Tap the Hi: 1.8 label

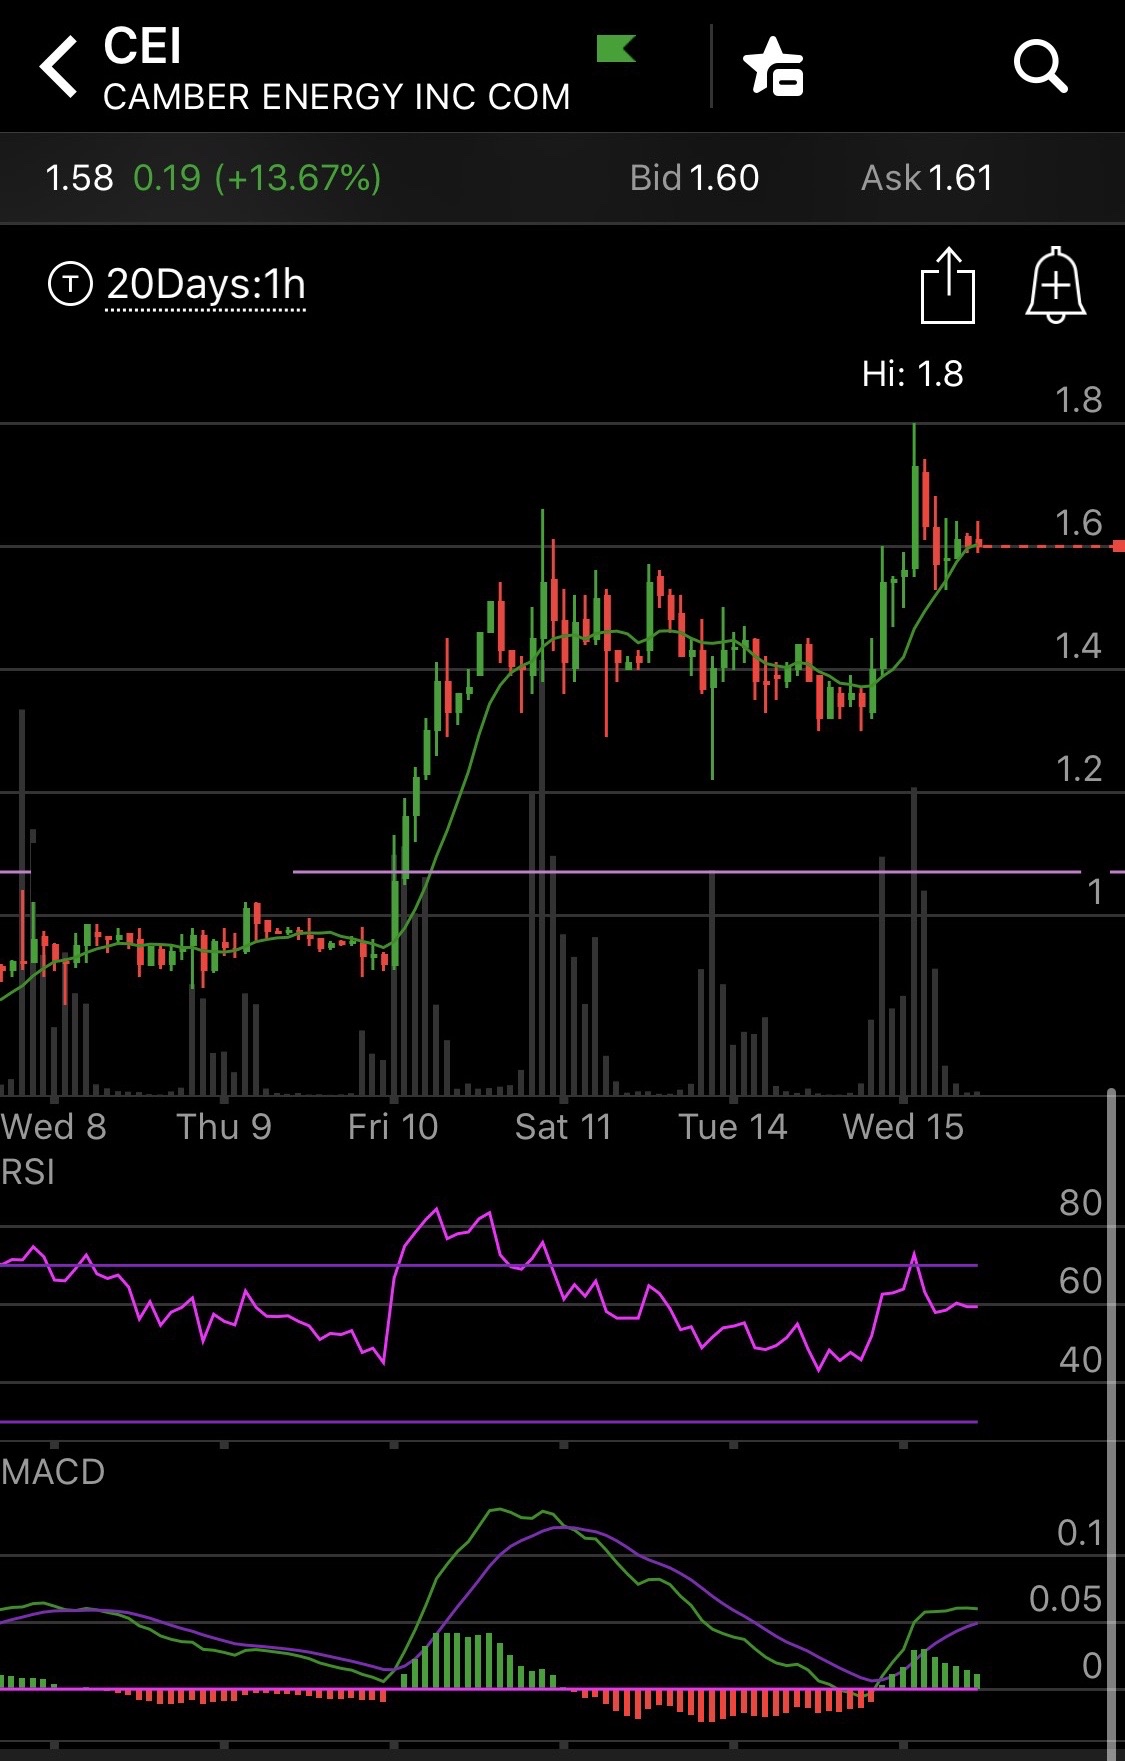913,374
